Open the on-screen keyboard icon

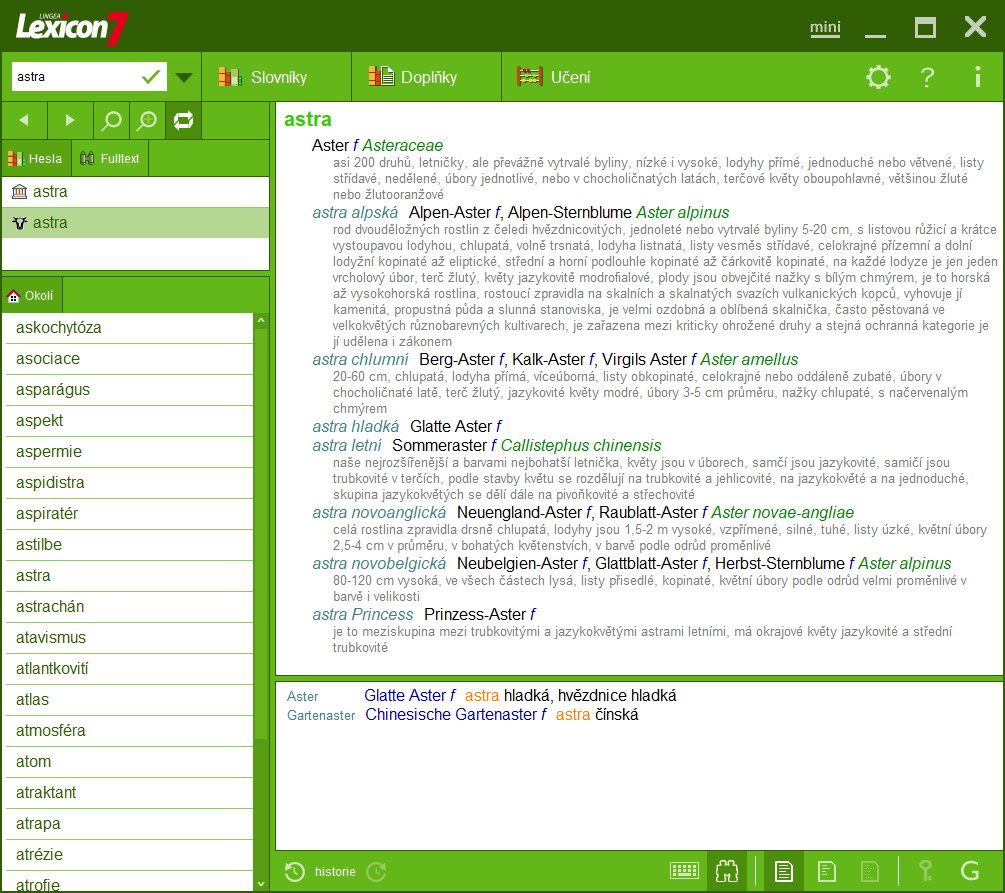684,871
